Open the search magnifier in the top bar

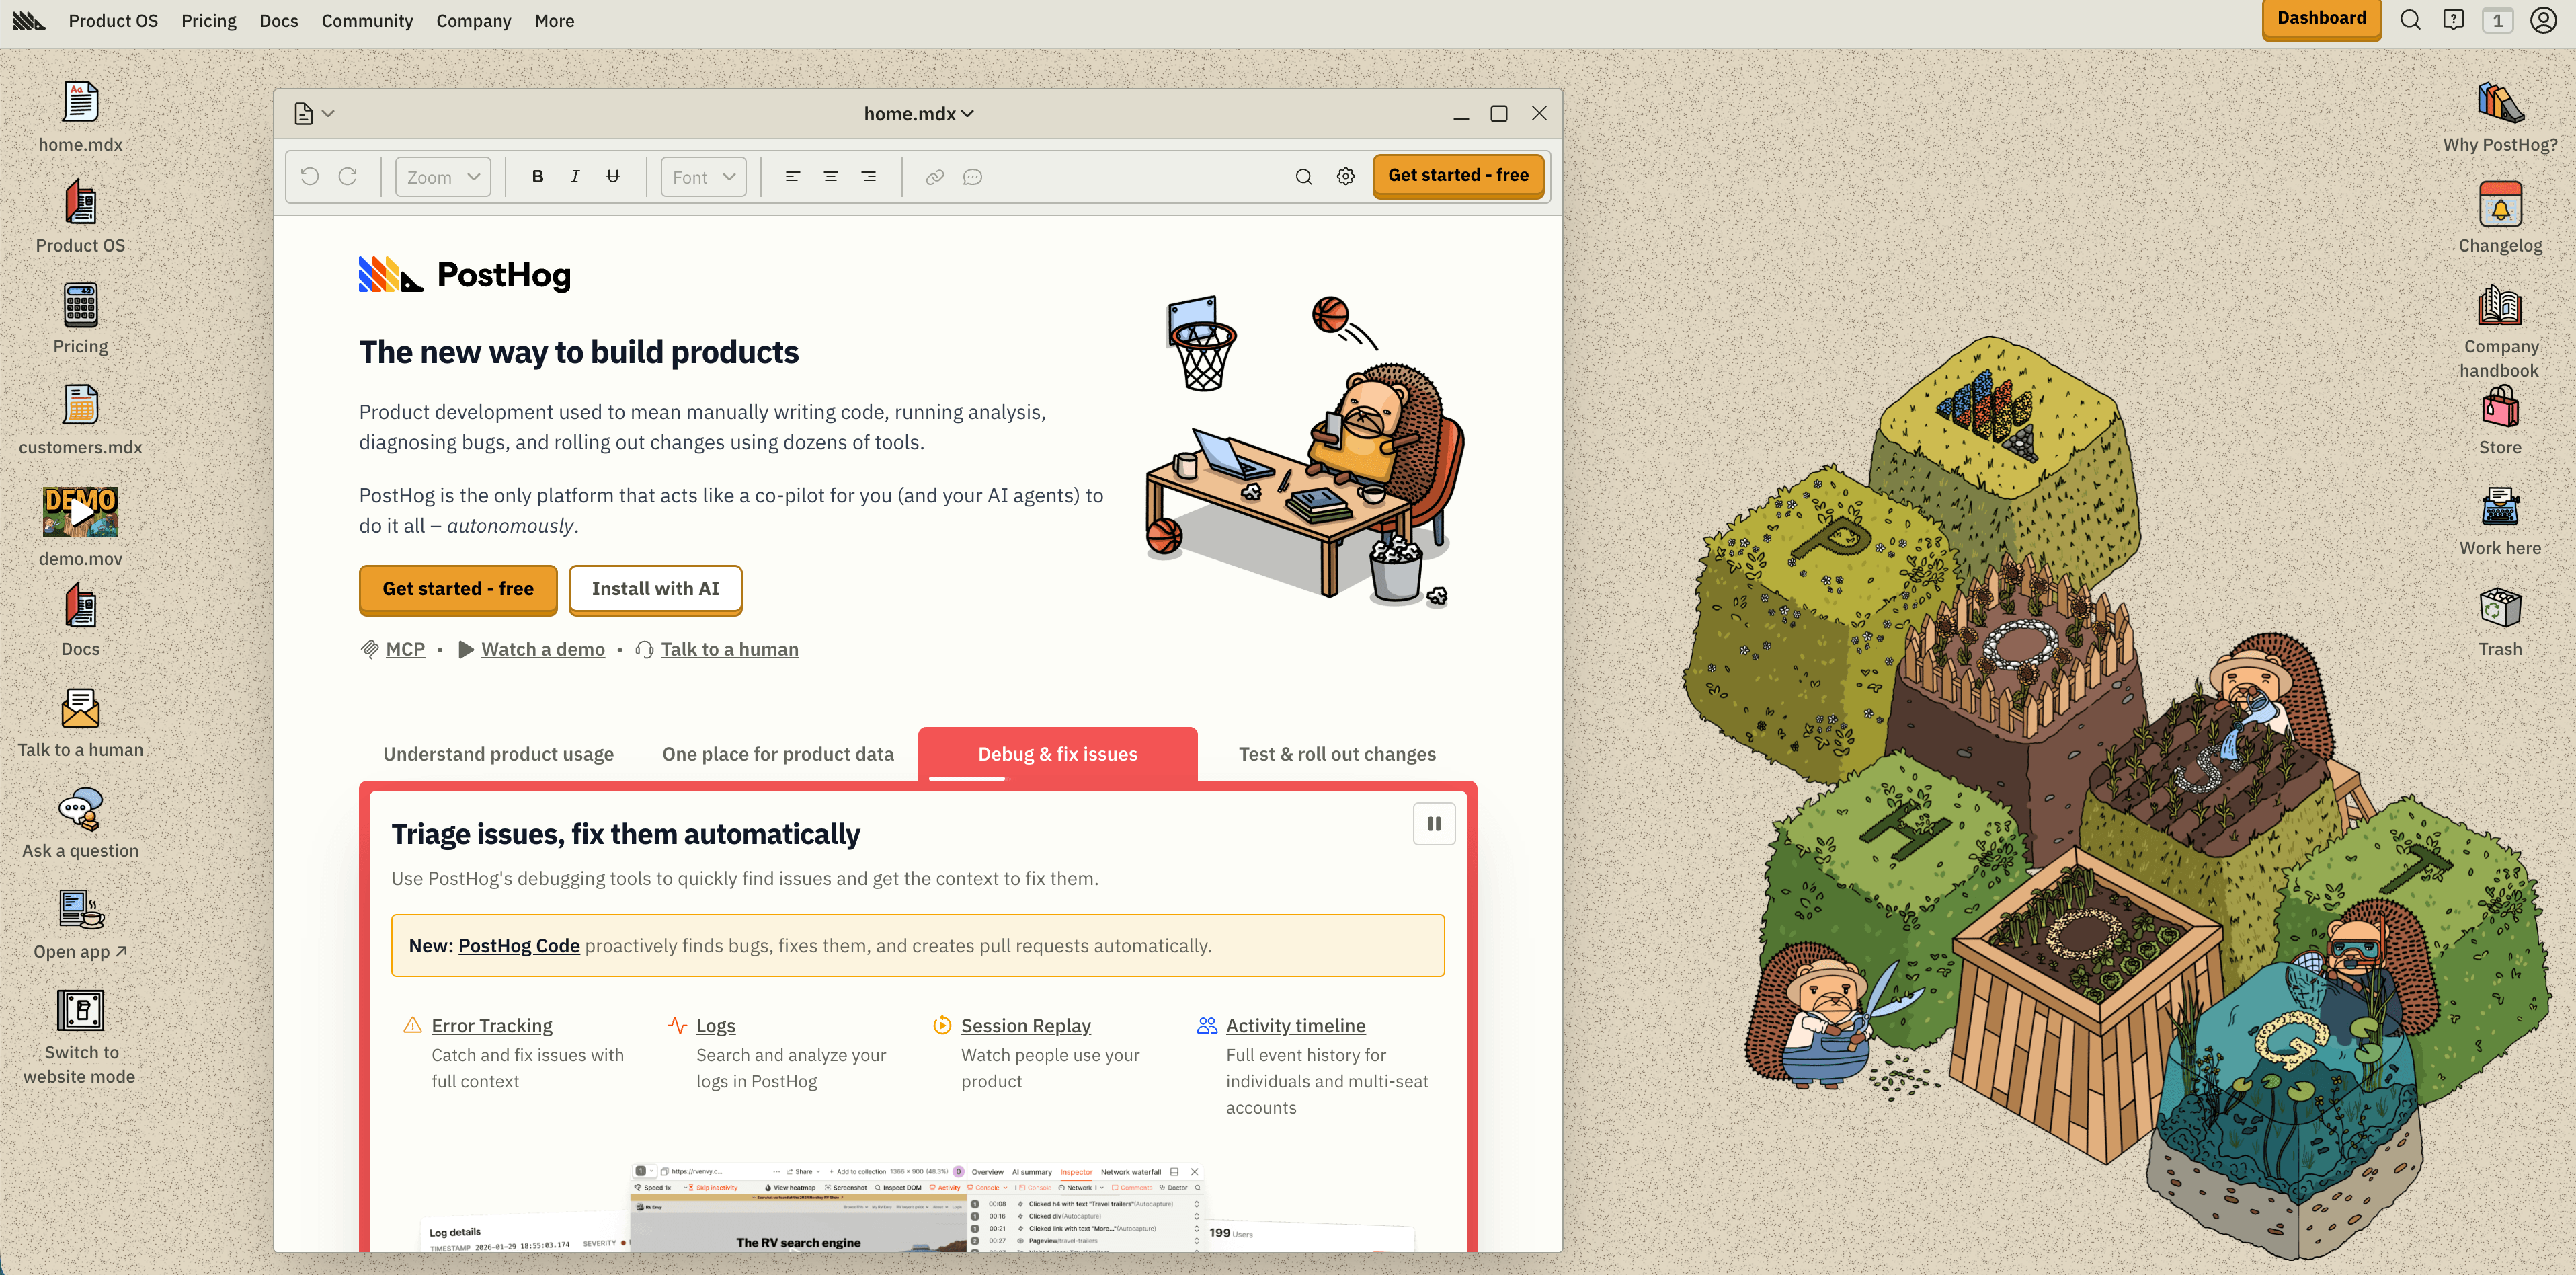click(2411, 20)
